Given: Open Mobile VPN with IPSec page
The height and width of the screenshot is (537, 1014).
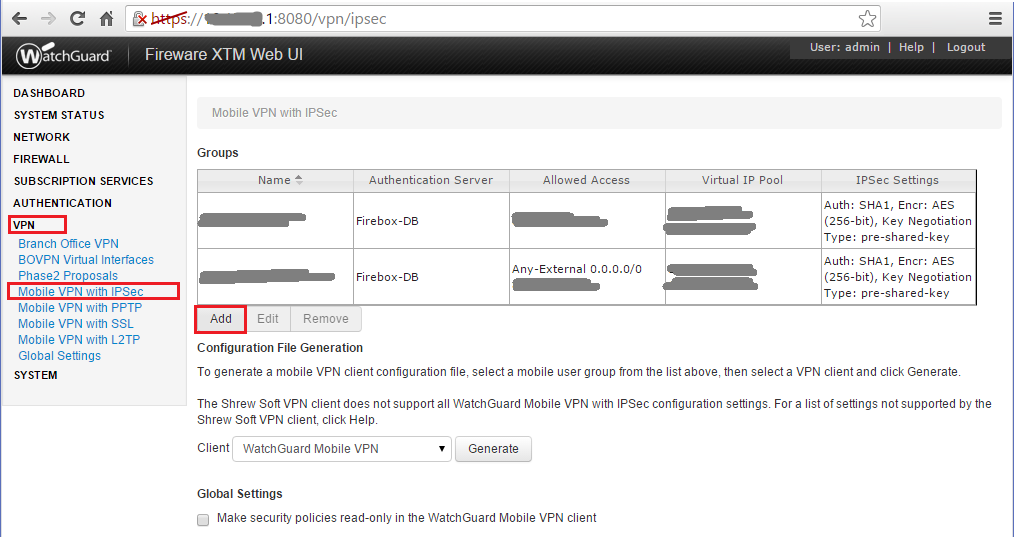Looking at the screenshot, I should [x=81, y=292].
